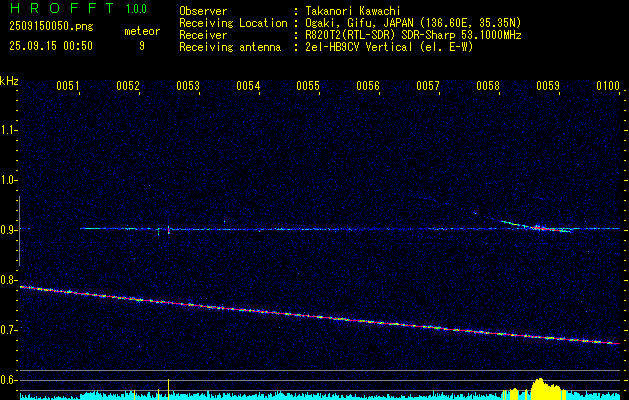Select the version number 1.0.0
This screenshot has width=629, height=400.
(136, 8)
